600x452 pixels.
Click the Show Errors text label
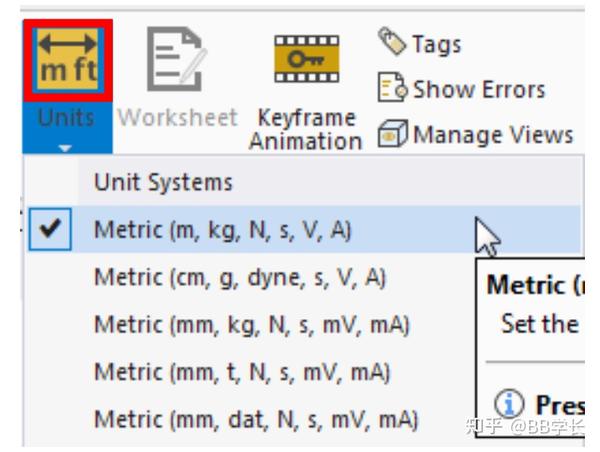[x=478, y=88]
